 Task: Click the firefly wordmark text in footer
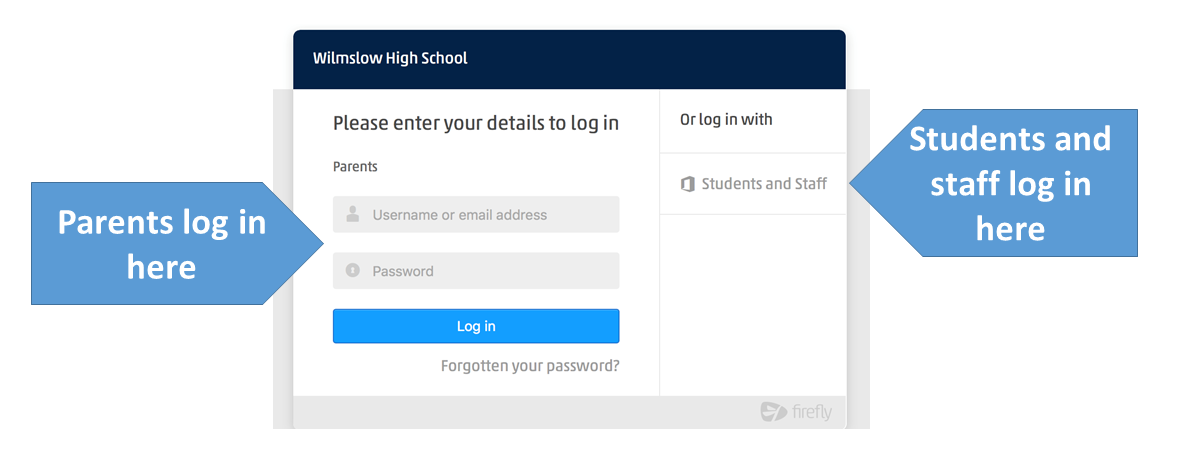coord(811,412)
